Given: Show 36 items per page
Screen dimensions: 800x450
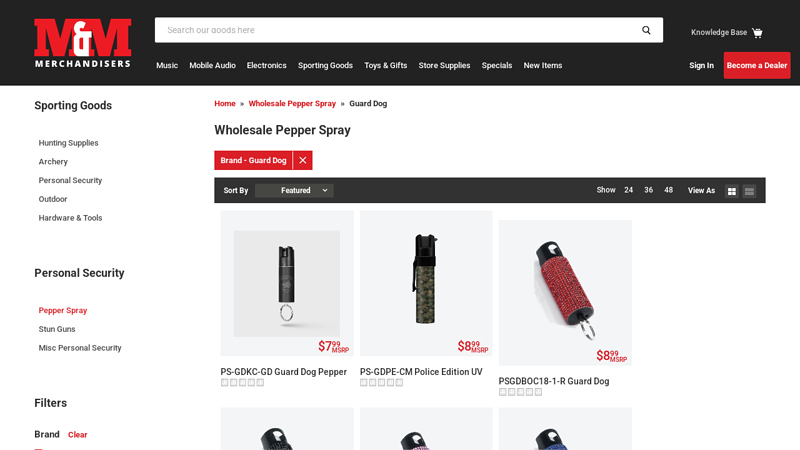Looking at the screenshot, I should 648,190.
